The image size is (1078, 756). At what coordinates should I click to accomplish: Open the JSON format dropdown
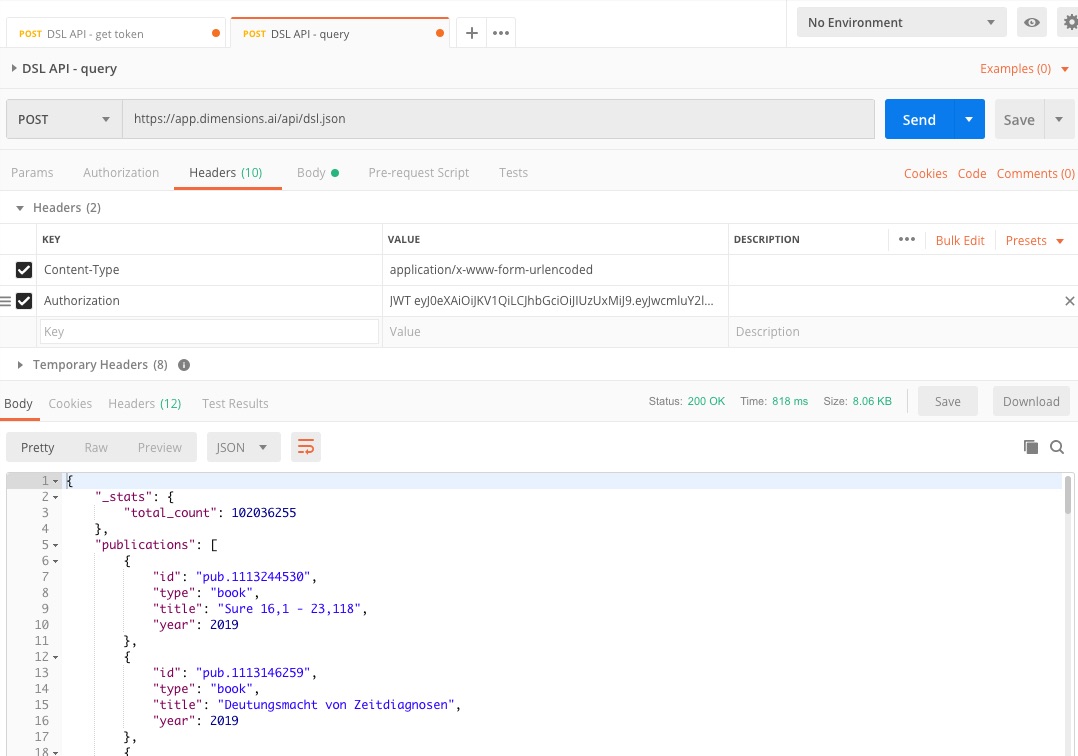click(x=243, y=447)
